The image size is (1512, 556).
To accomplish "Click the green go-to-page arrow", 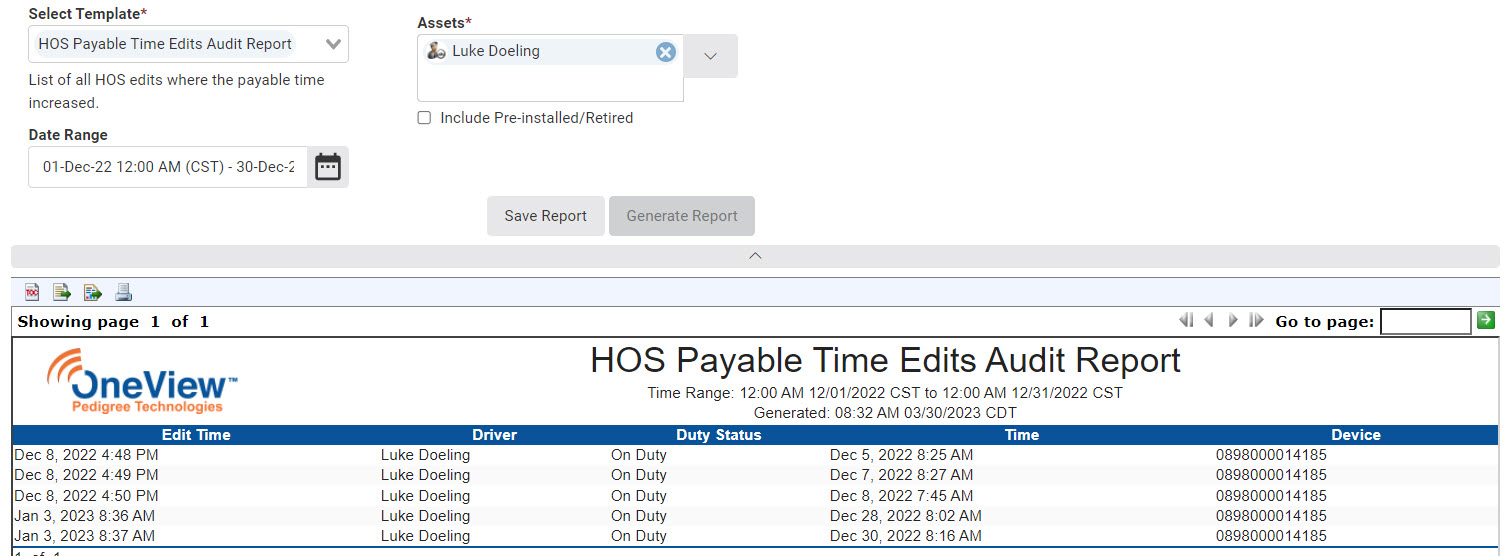I will coord(1486,320).
